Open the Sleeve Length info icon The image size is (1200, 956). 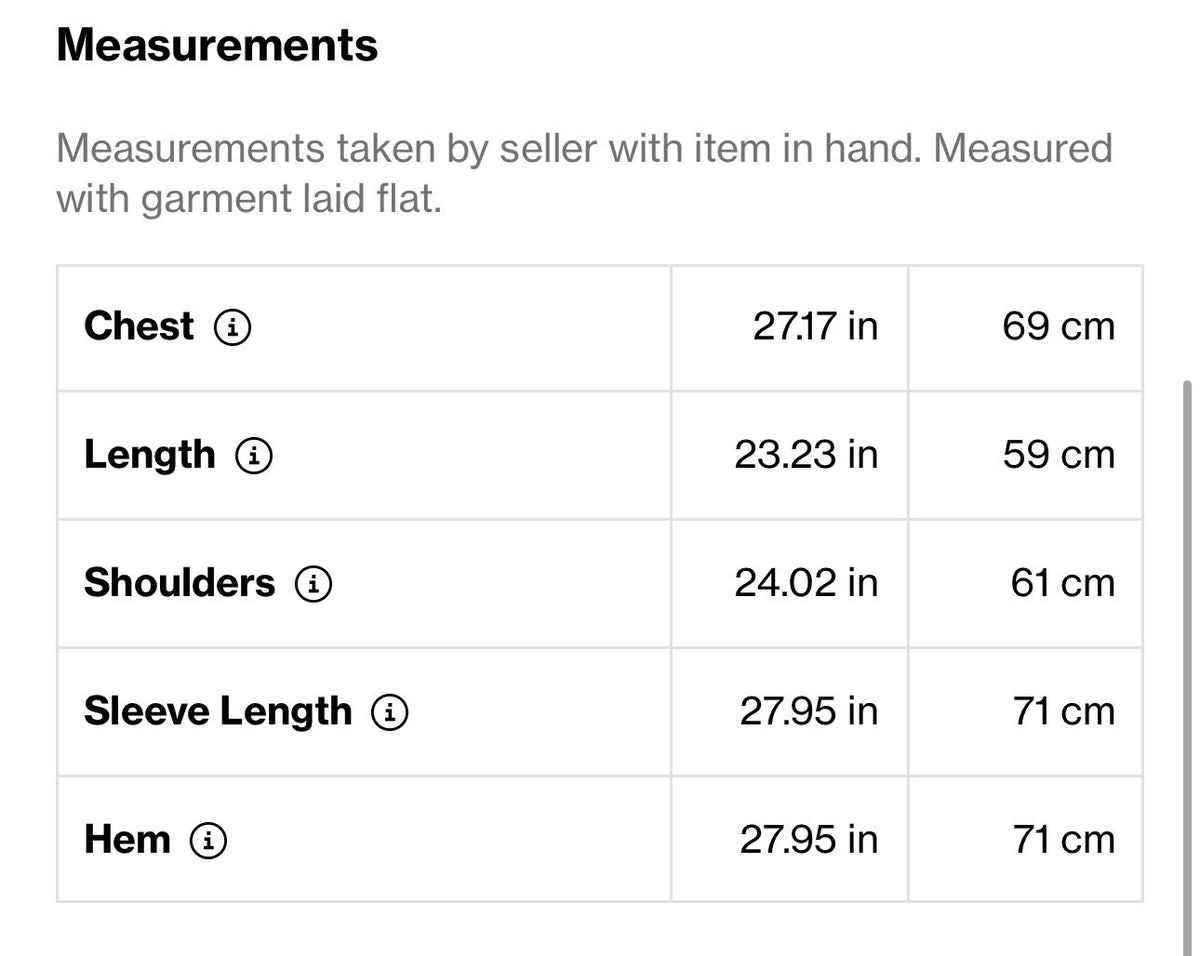[x=390, y=712]
